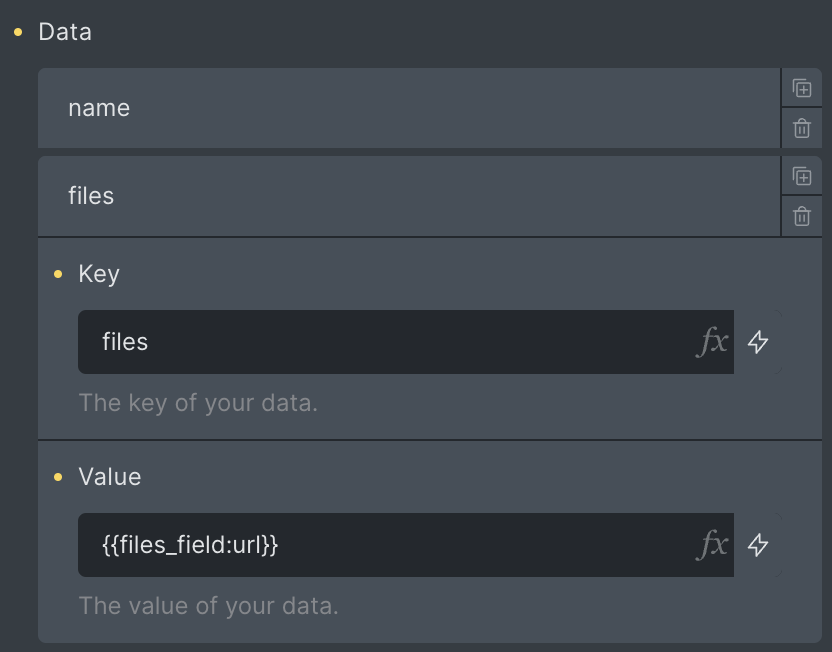This screenshot has width=832, height=652.
Task: Click the Value label
Action: click(x=110, y=476)
